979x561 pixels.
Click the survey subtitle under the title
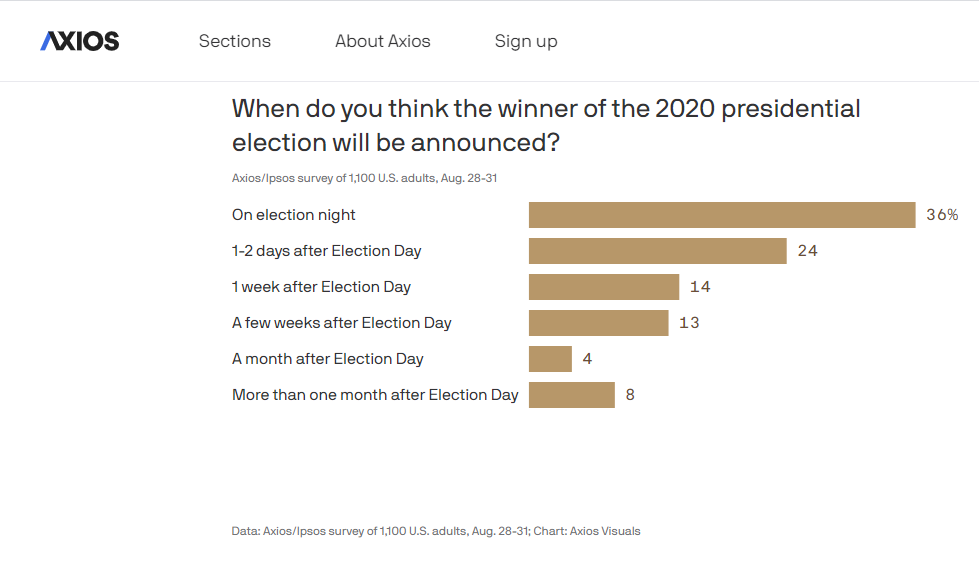point(364,178)
